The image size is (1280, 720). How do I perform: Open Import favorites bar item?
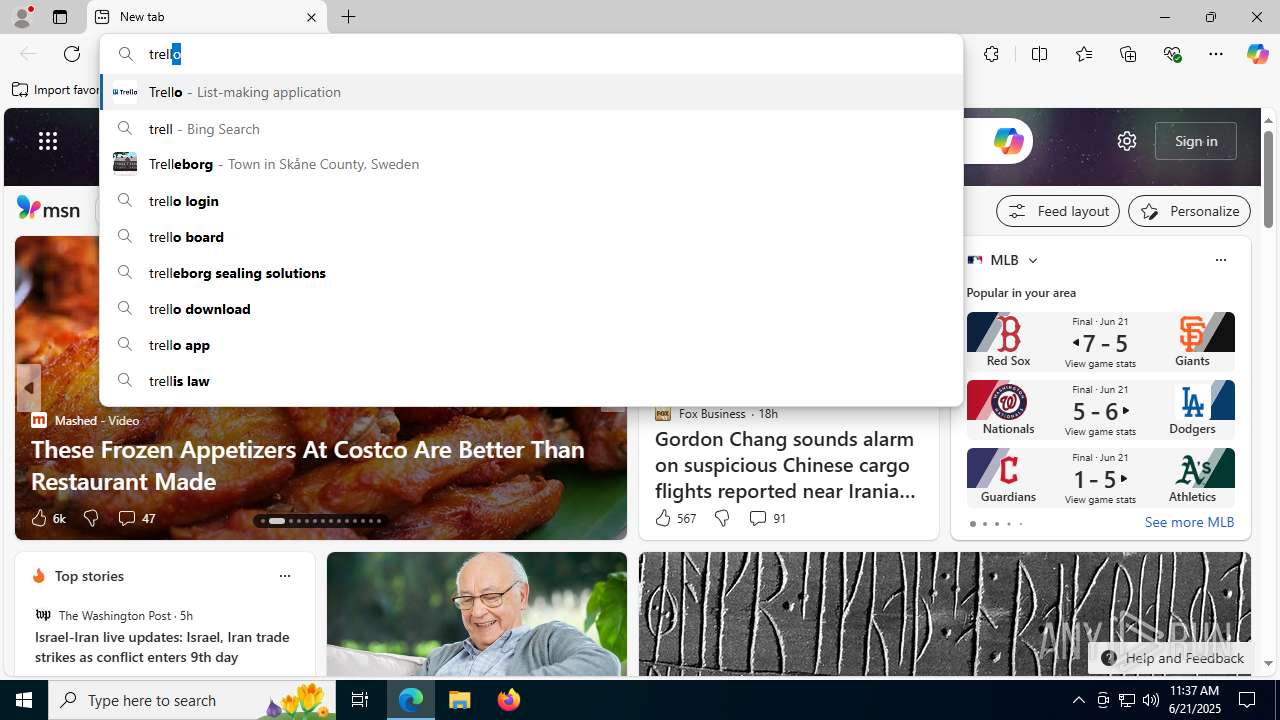(55, 90)
